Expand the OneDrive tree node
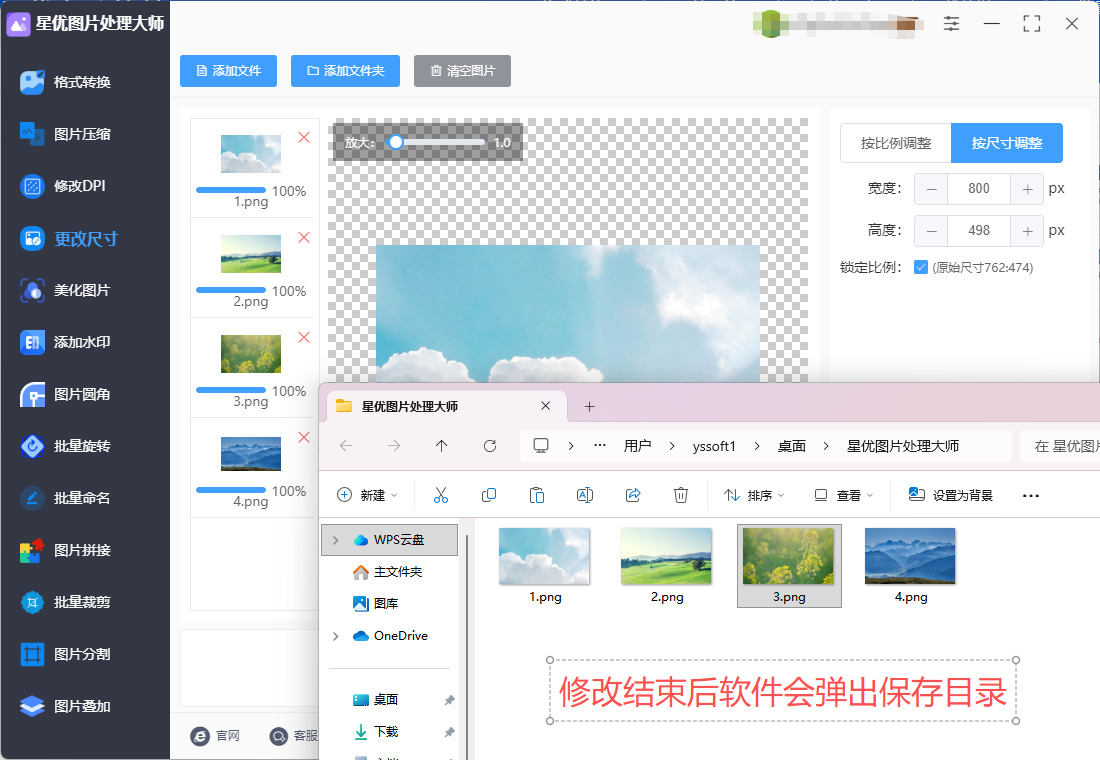 (x=335, y=636)
